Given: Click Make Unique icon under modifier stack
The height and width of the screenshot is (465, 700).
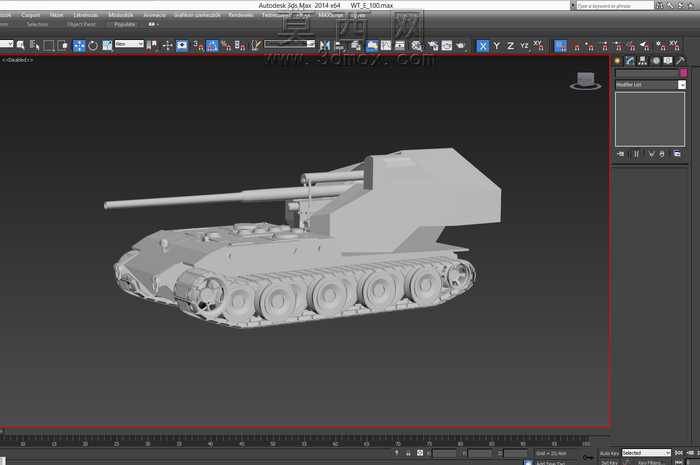Looking at the screenshot, I should pos(651,154).
